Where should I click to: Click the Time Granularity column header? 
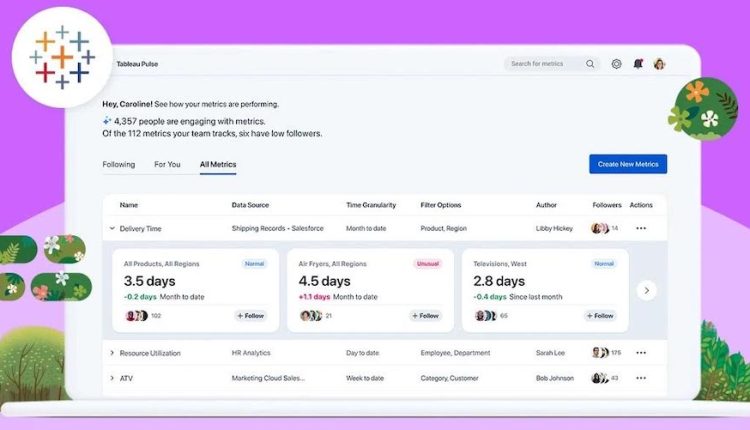point(371,205)
